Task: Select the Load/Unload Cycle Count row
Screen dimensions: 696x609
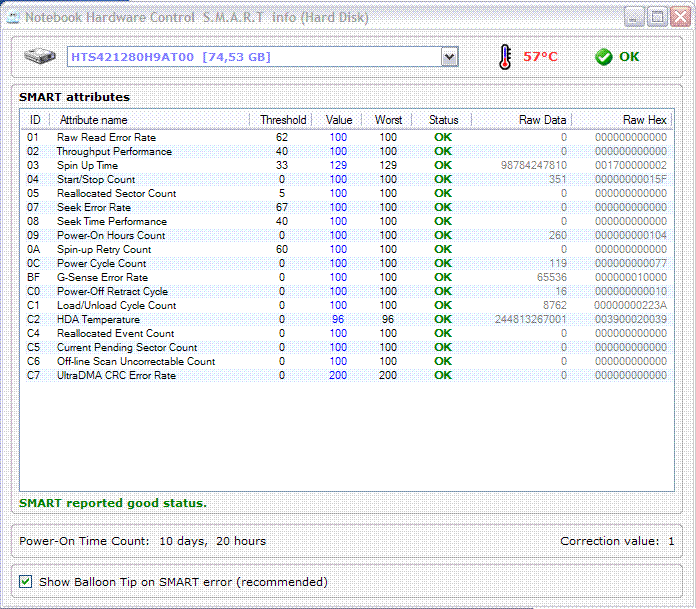Action: pyautogui.click(x=347, y=305)
